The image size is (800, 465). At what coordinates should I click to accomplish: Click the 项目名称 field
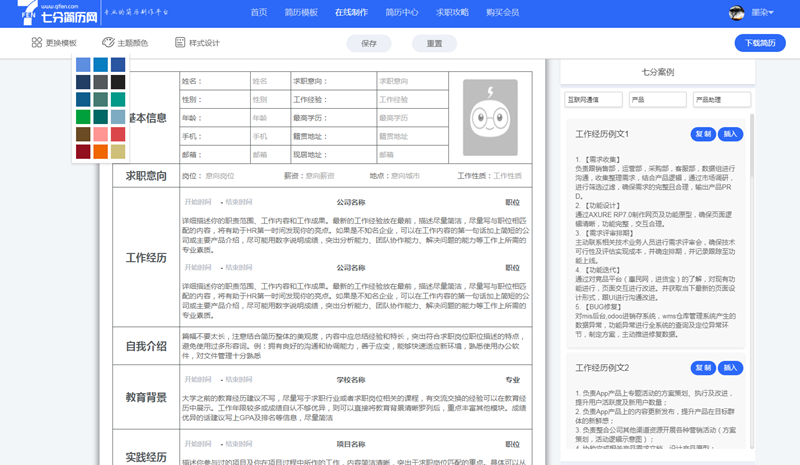[351, 444]
